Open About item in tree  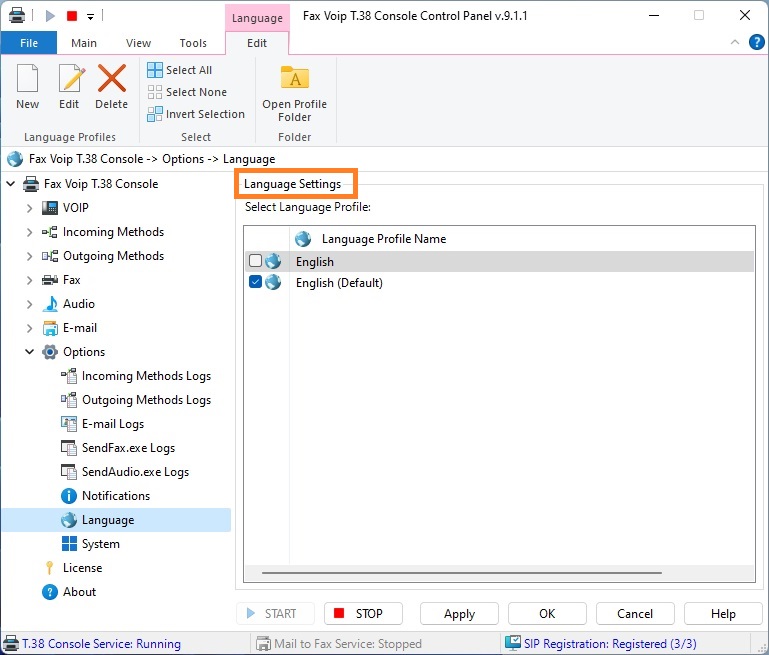pyautogui.click(x=79, y=592)
